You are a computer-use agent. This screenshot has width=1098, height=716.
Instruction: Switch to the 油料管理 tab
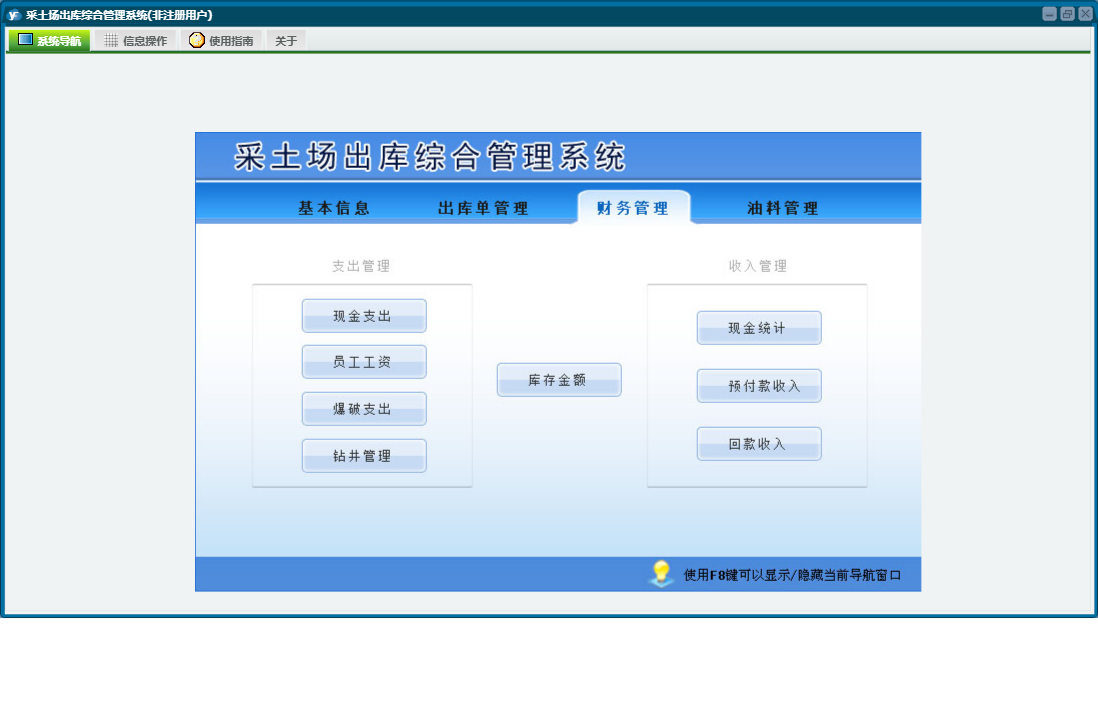(x=783, y=208)
